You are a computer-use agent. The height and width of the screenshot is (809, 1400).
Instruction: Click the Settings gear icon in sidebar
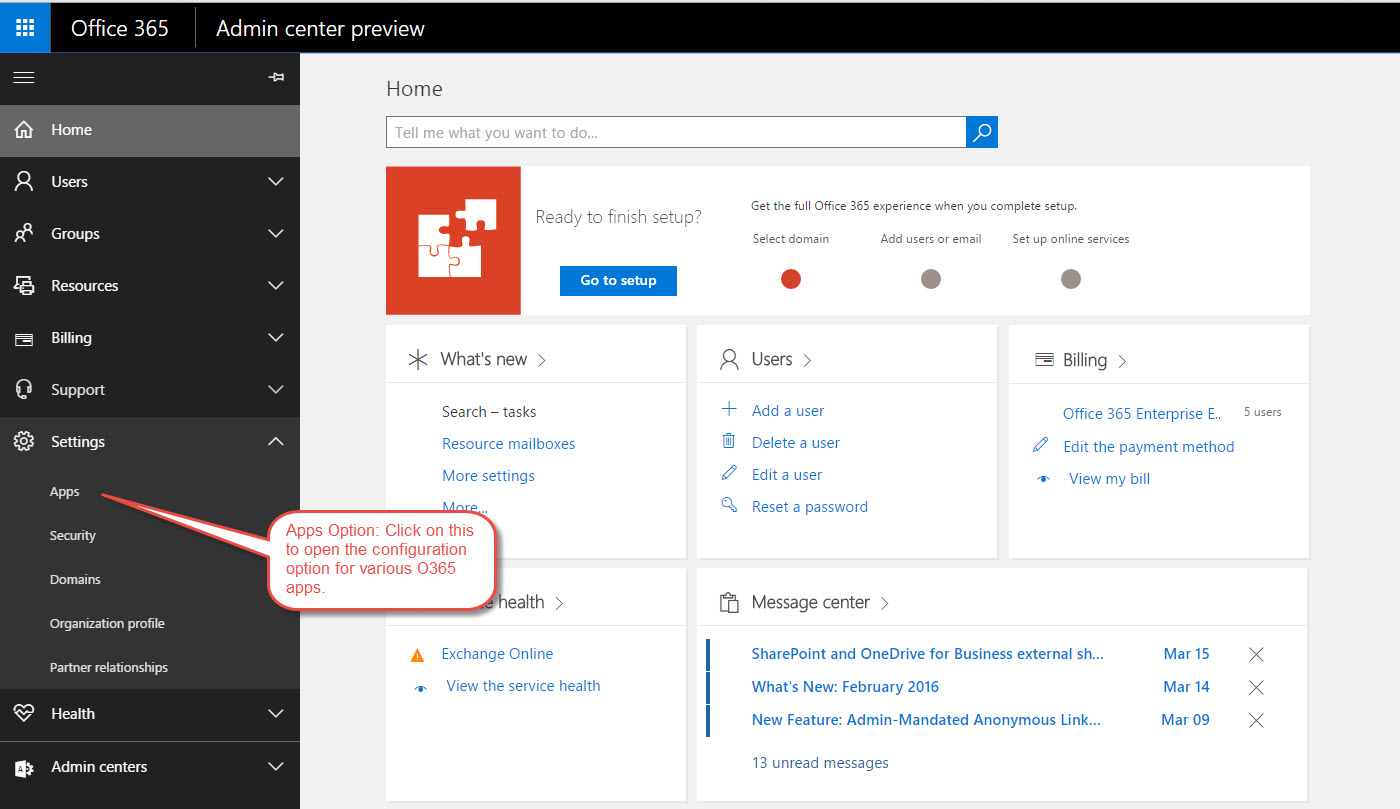(x=24, y=442)
